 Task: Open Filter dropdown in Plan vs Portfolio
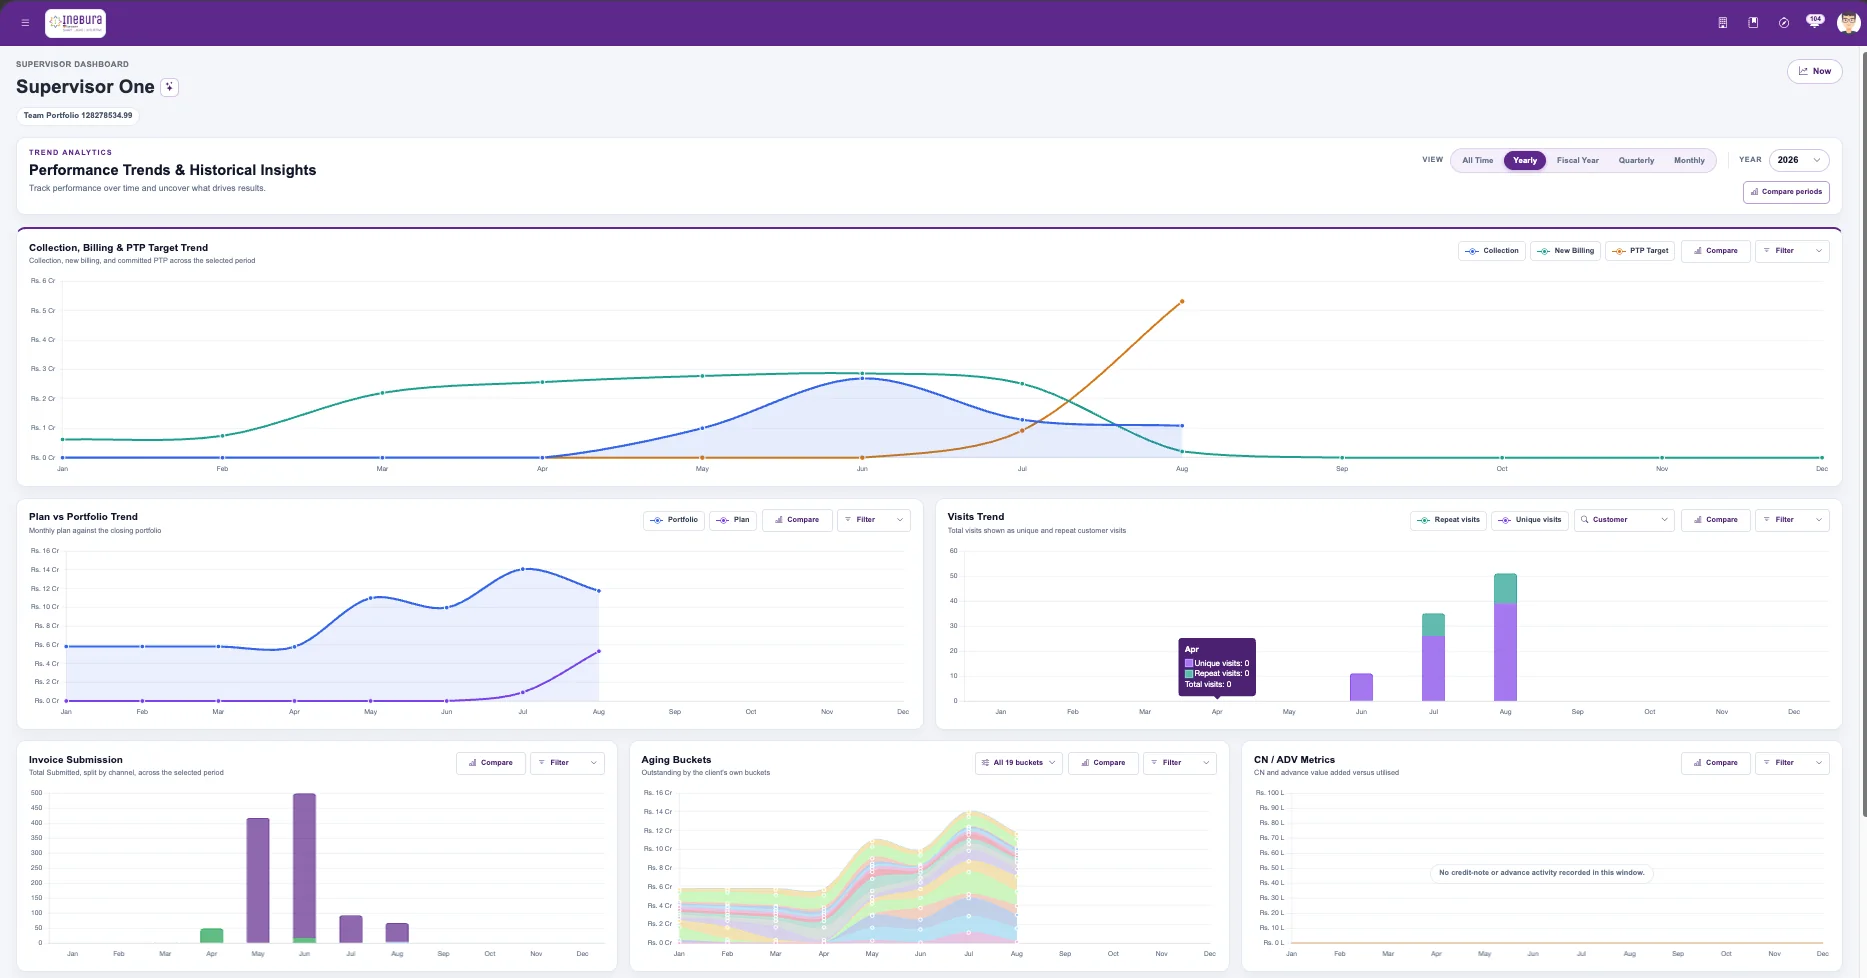[x=874, y=520]
